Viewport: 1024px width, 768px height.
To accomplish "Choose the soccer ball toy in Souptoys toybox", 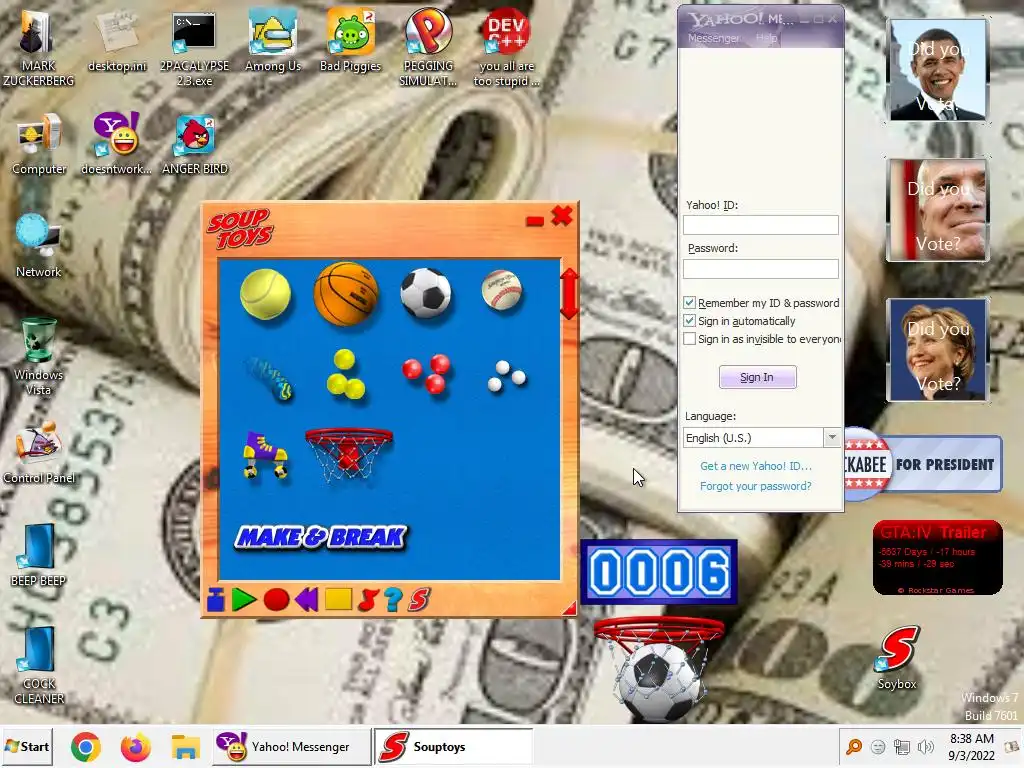I will tap(426, 293).
